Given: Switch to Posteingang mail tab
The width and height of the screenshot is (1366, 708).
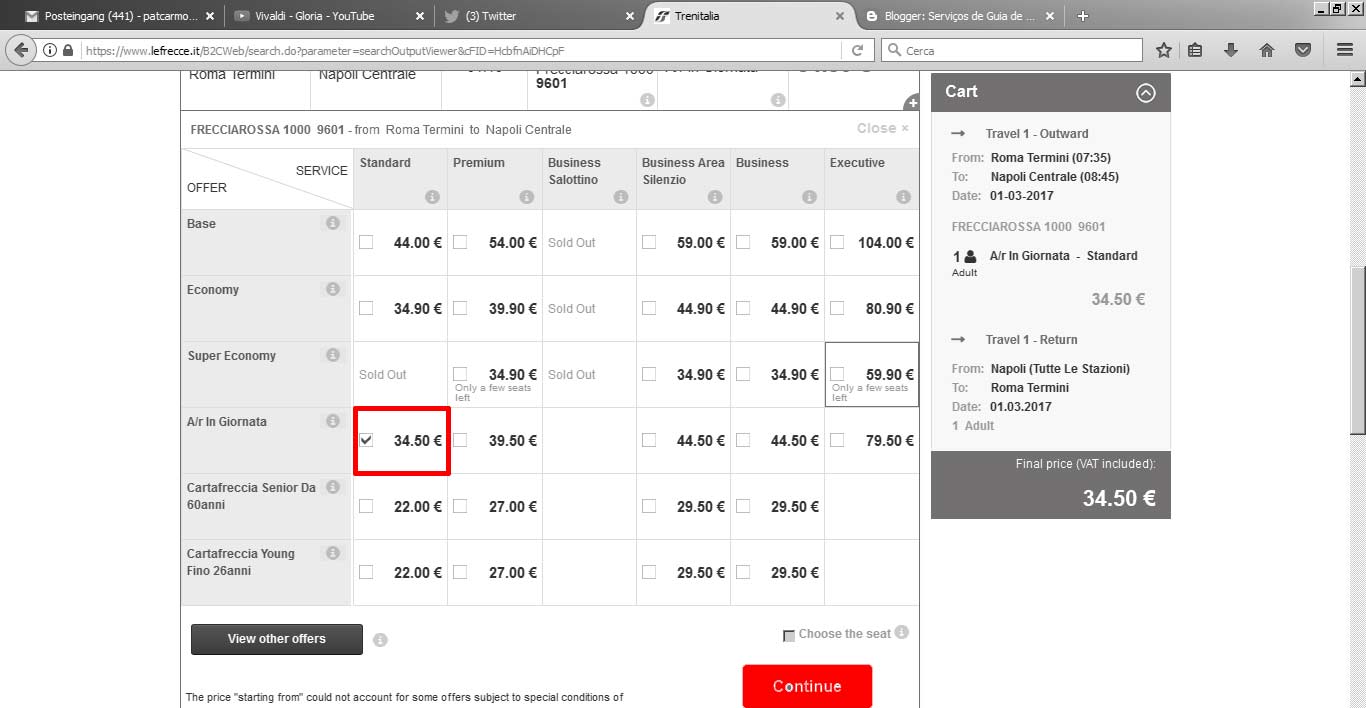Looking at the screenshot, I should (118, 16).
